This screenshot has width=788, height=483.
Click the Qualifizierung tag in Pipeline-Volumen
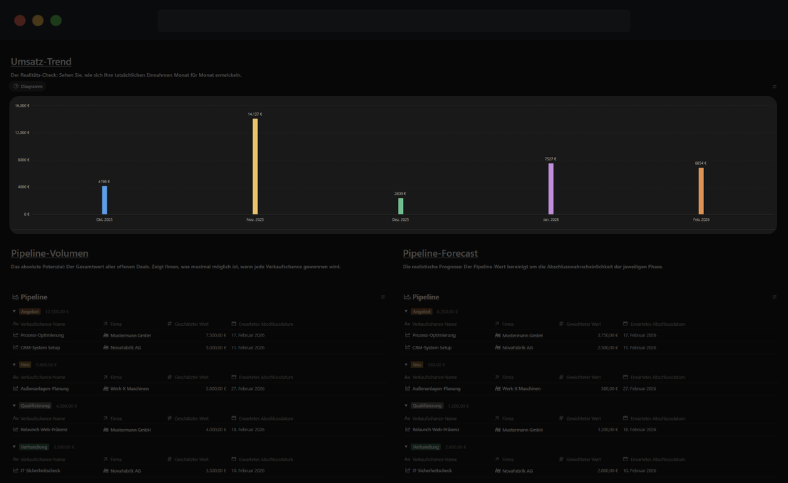pos(35,406)
